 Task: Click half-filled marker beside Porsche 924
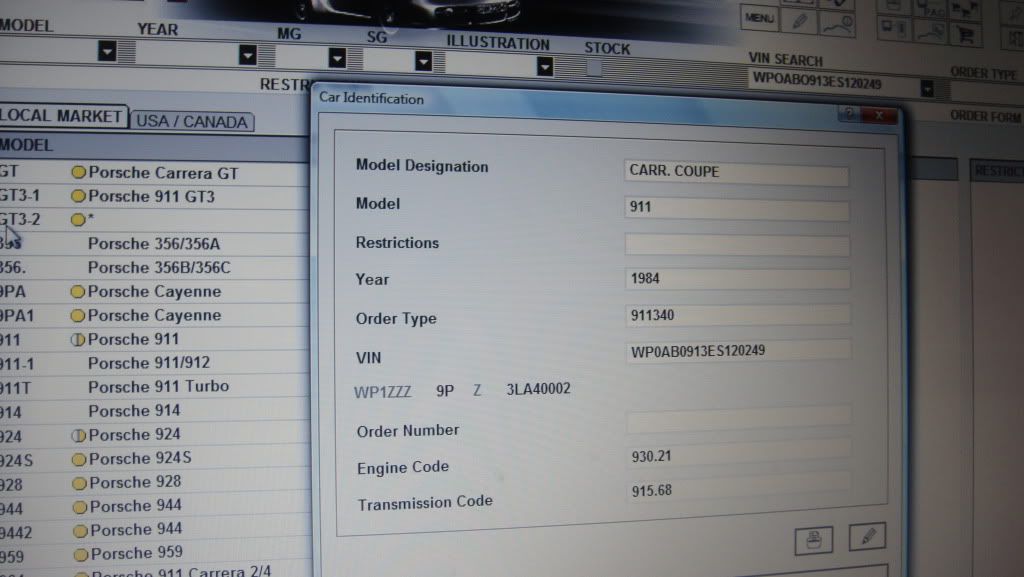tap(78, 435)
